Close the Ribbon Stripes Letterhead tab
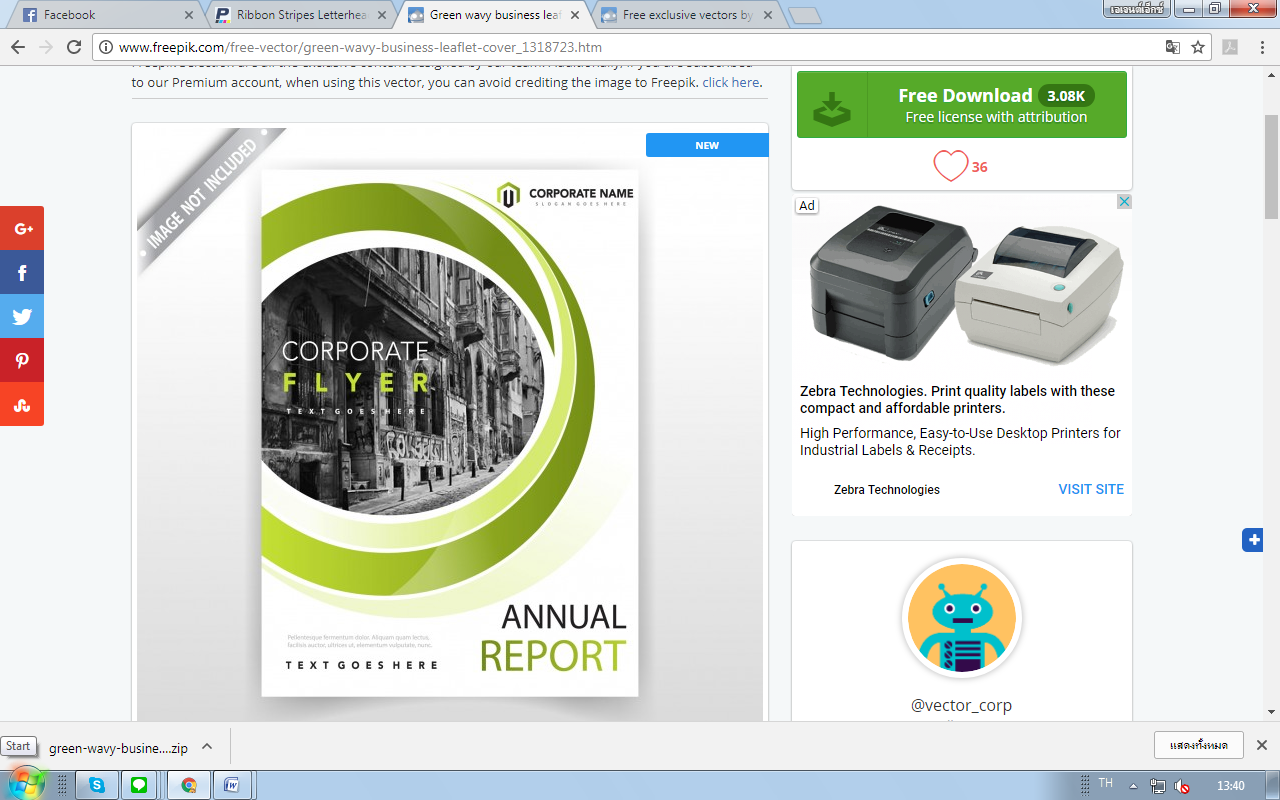 382,16
